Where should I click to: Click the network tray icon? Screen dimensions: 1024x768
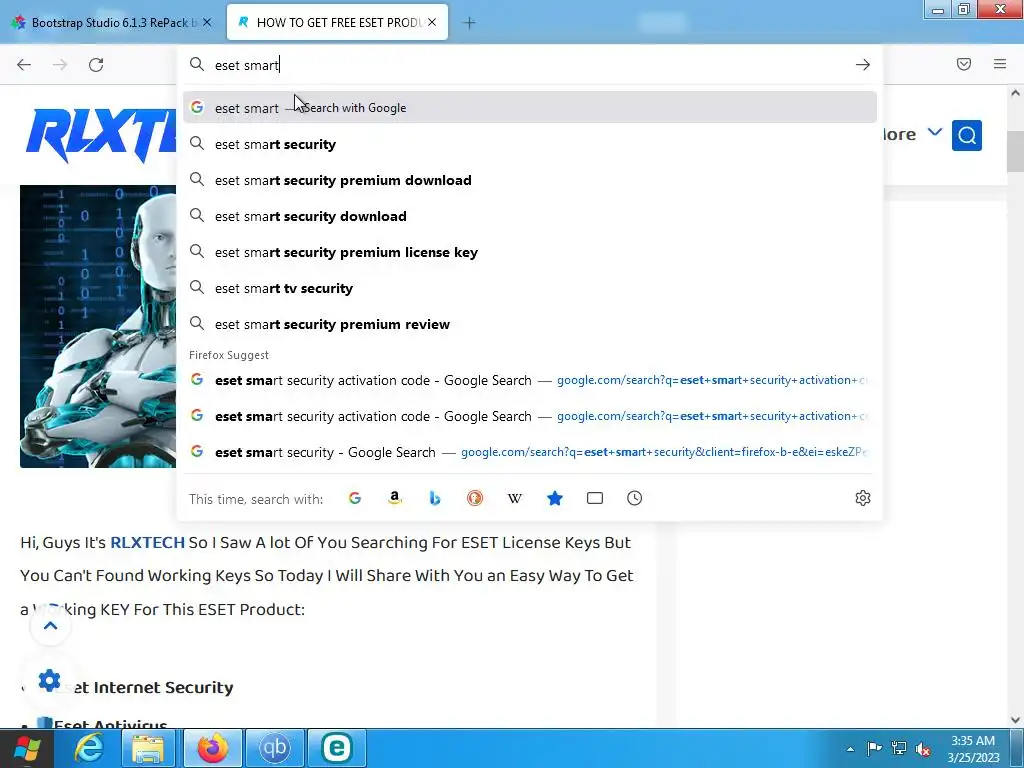(899, 748)
